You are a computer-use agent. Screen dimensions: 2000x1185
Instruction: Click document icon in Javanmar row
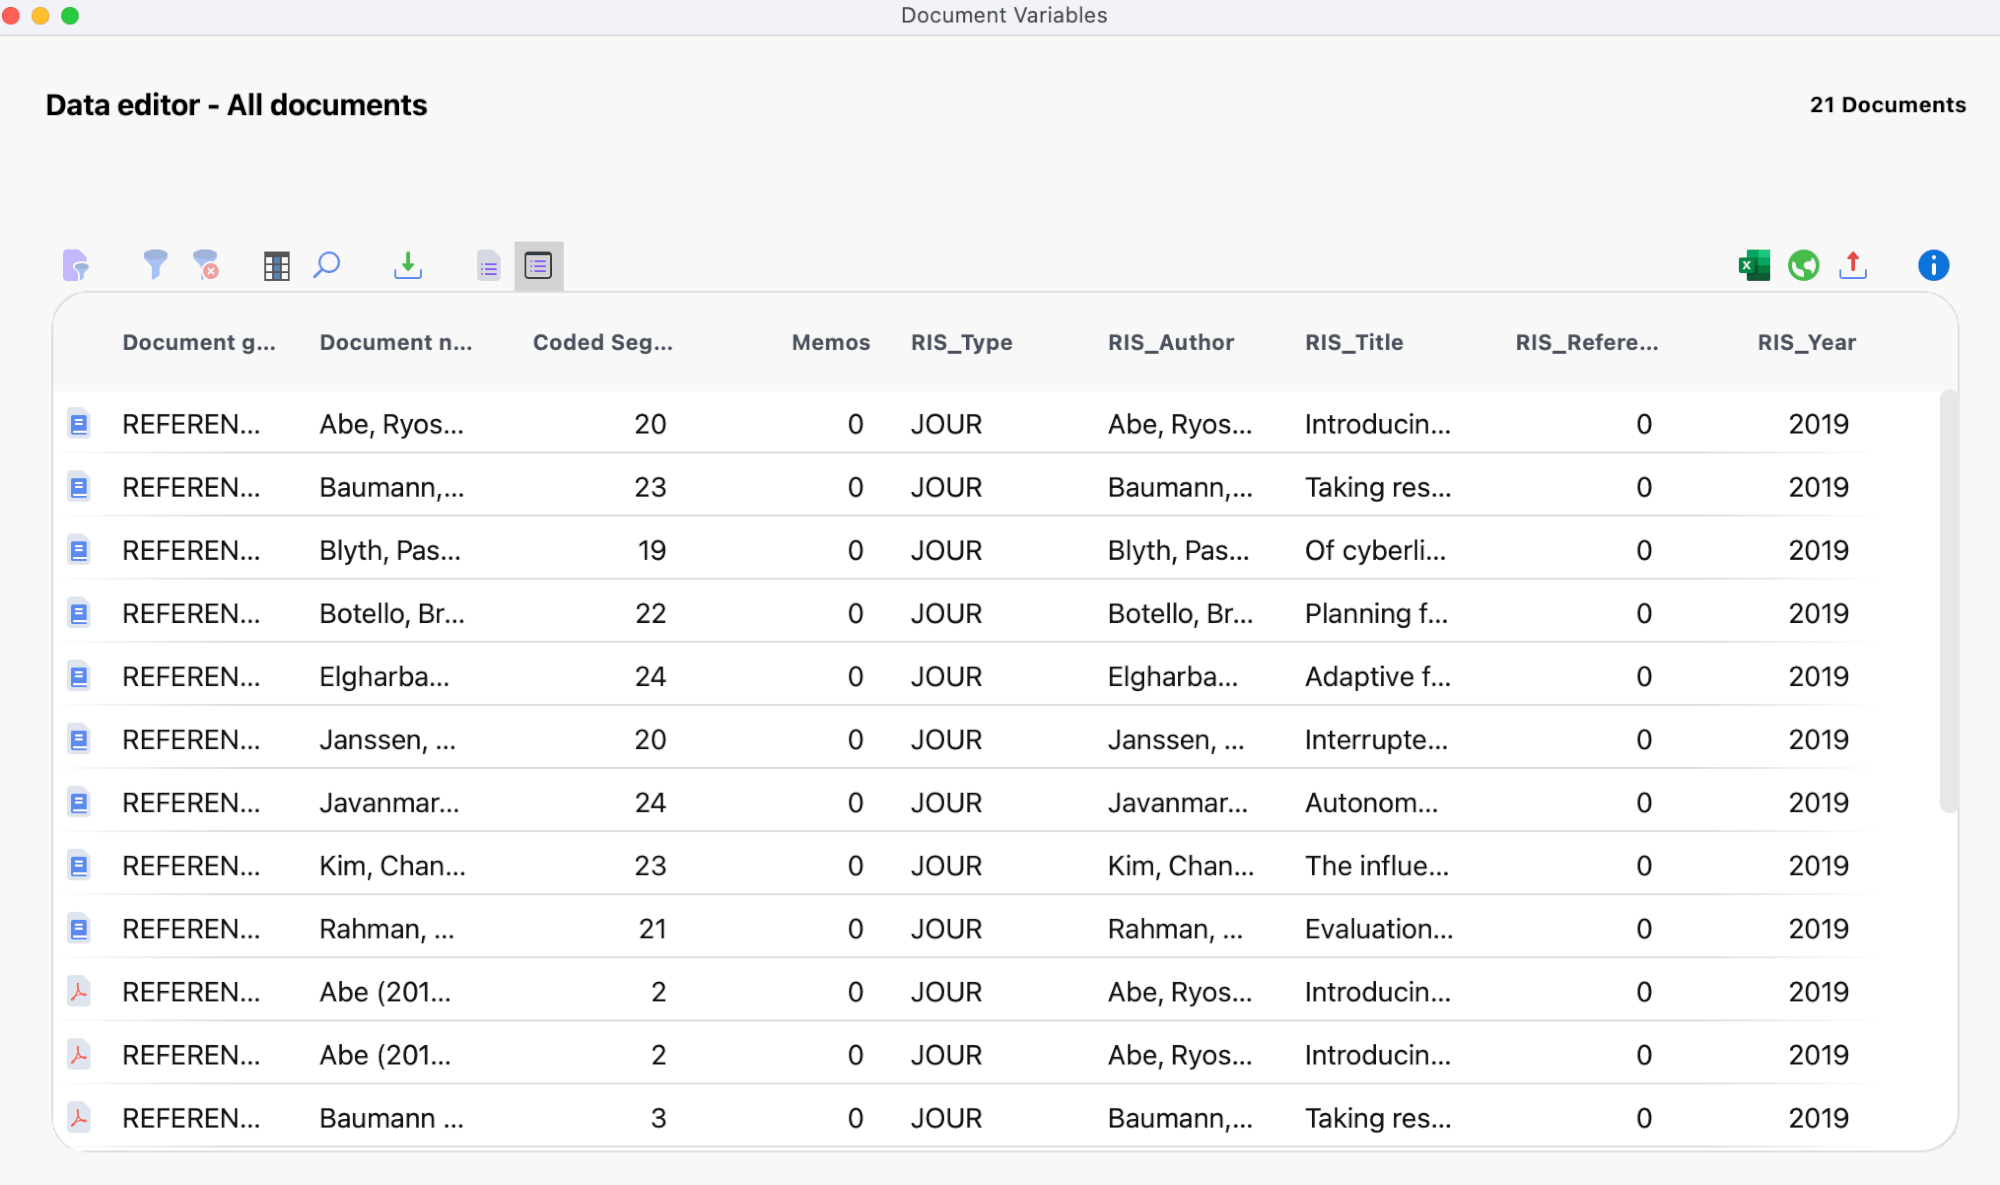[x=79, y=802]
